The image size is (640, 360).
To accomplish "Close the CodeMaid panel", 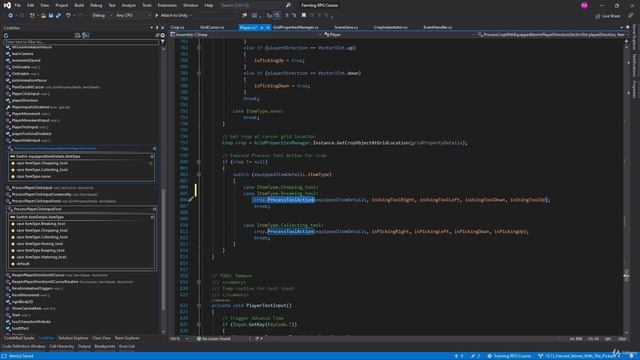I will [x=162, y=28].
